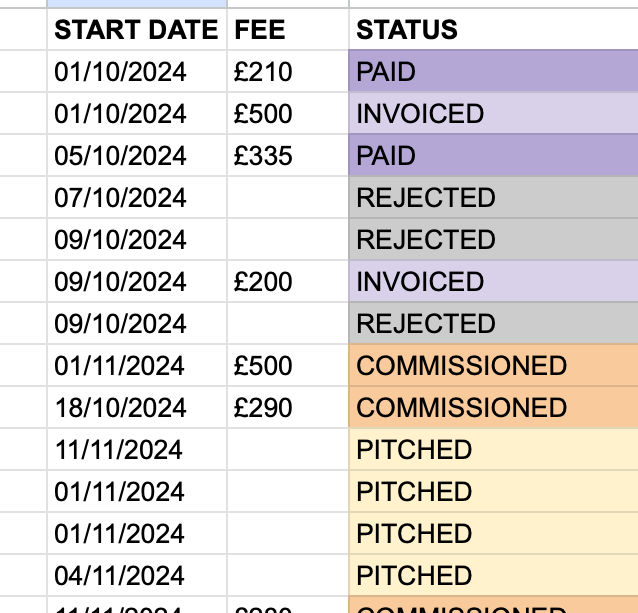The width and height of the screenshot is (638, 613).
Task: Select the FEE column header cell
Action: 288,29
